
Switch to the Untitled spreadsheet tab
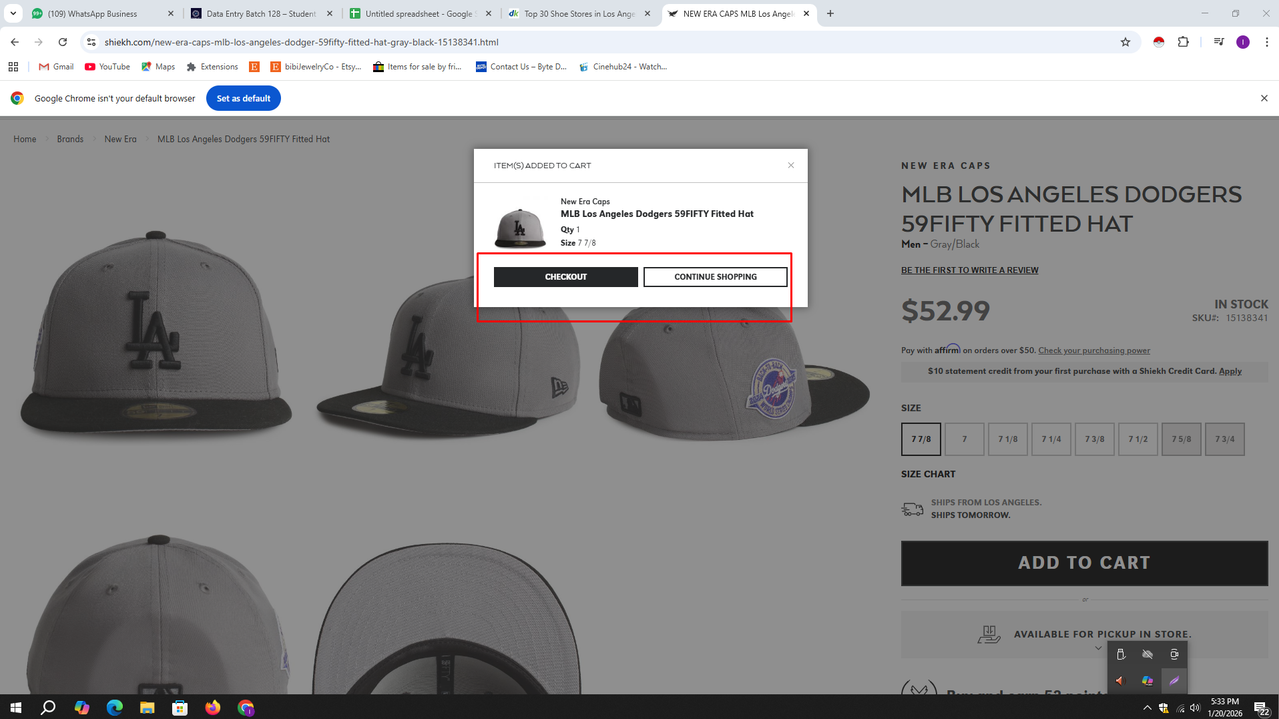420,14
